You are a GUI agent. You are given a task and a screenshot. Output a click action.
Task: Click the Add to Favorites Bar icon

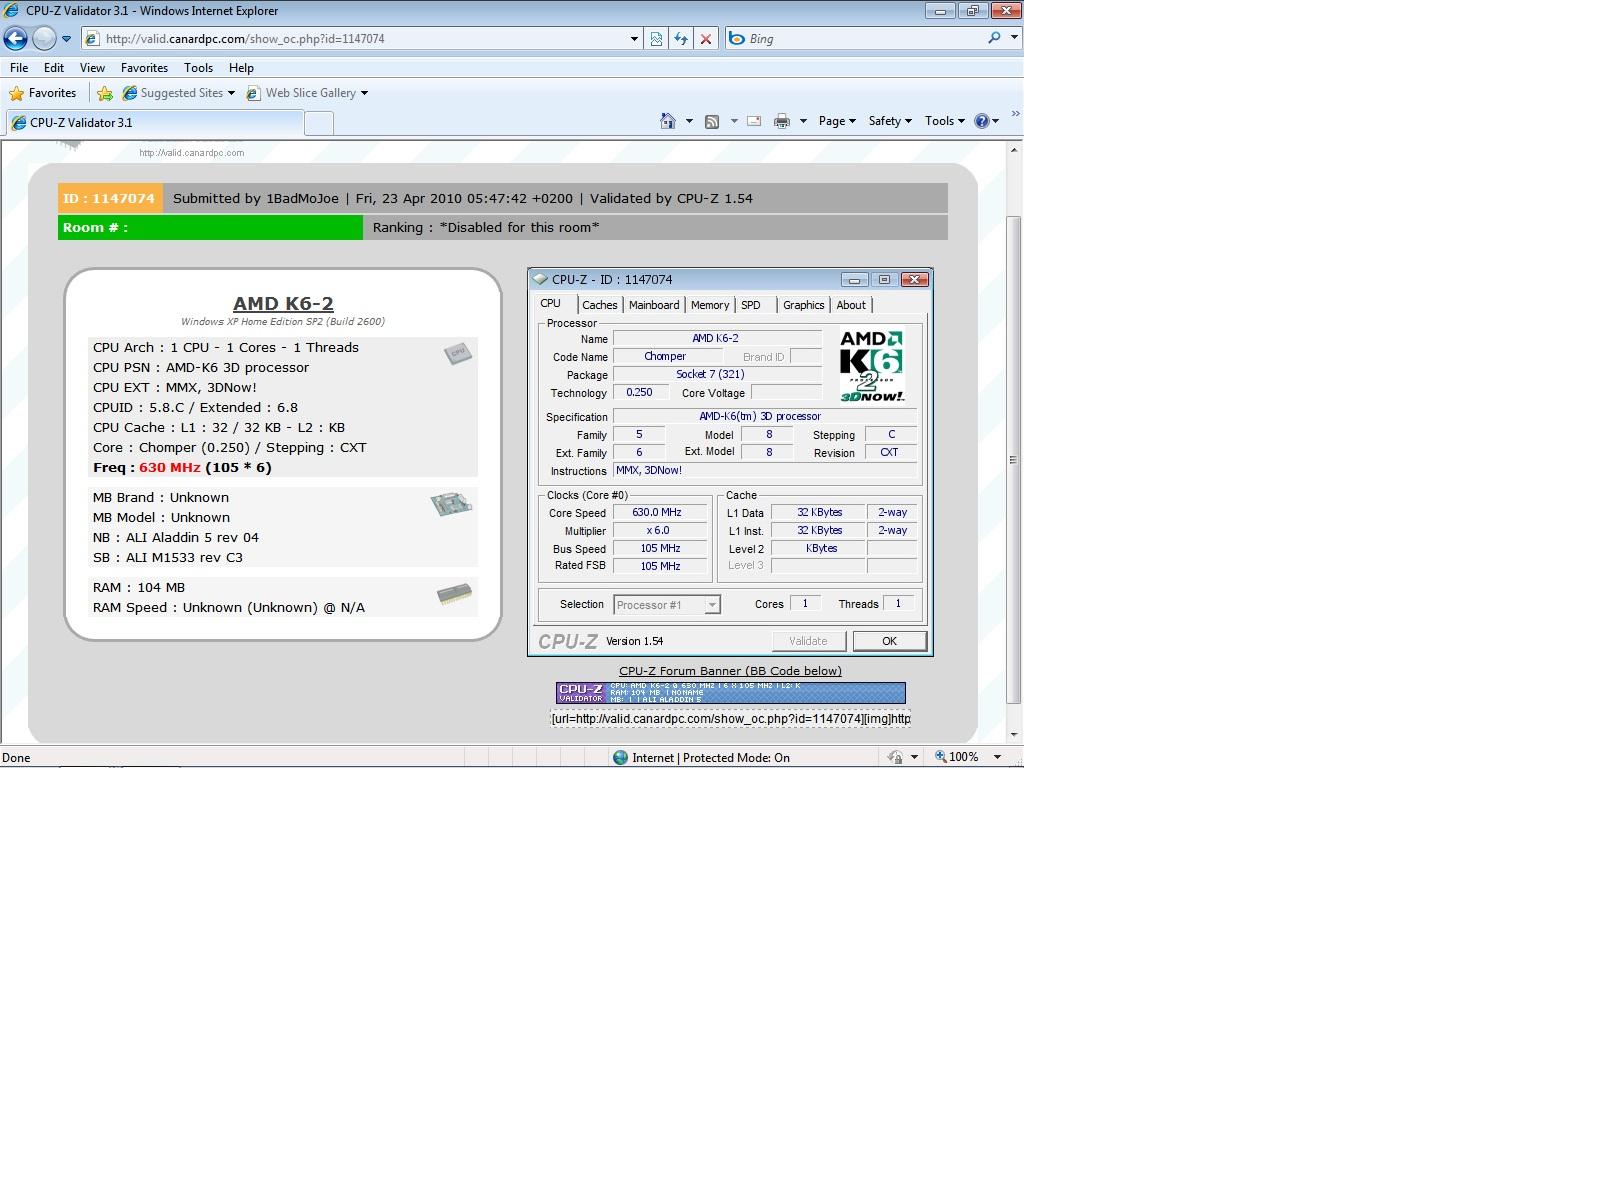click(105, 93)
